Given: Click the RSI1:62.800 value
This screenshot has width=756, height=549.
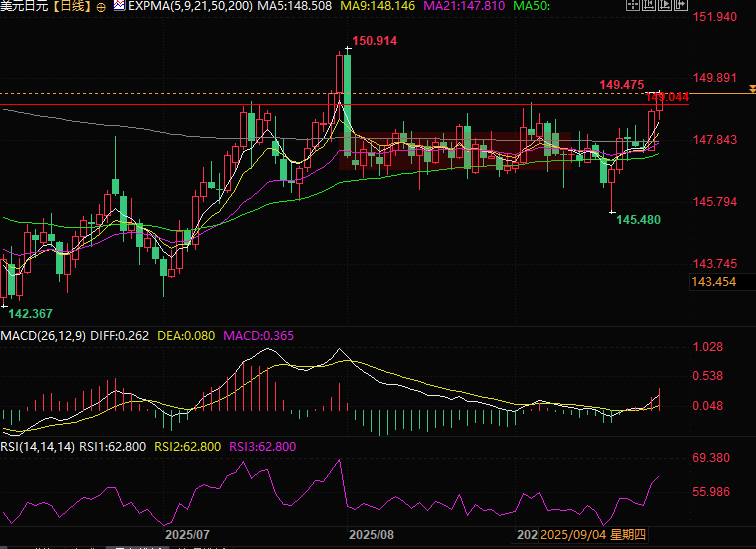Looking at the screenshot, I should click(112, 446).
